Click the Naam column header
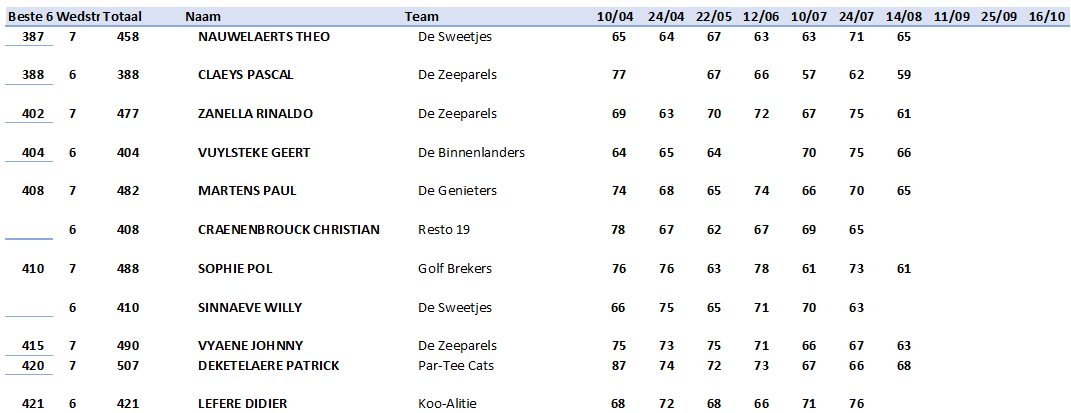 point(203,16)
